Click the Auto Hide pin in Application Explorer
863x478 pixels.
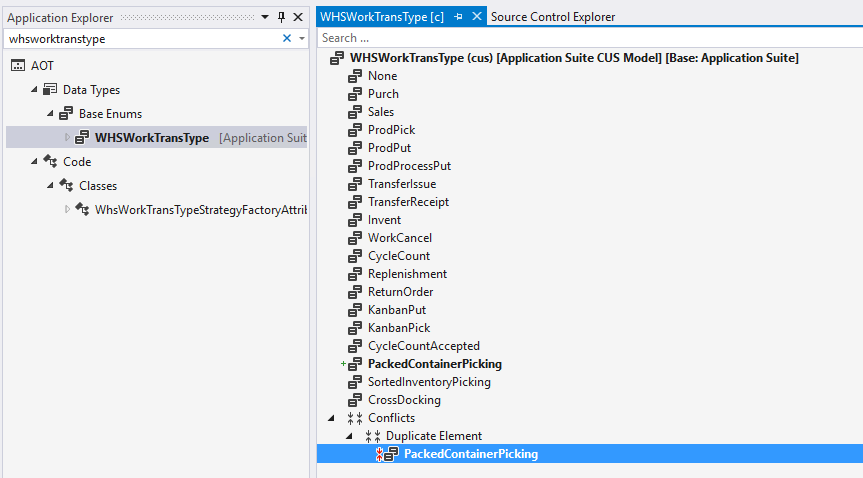281,17
